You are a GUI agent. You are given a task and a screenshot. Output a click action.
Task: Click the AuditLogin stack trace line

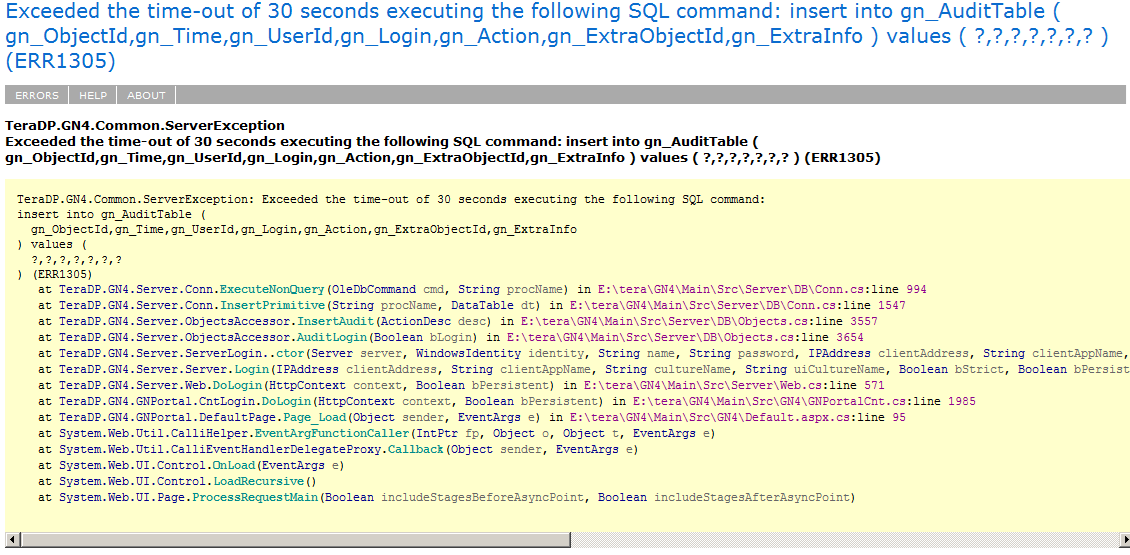coord(450,337)
